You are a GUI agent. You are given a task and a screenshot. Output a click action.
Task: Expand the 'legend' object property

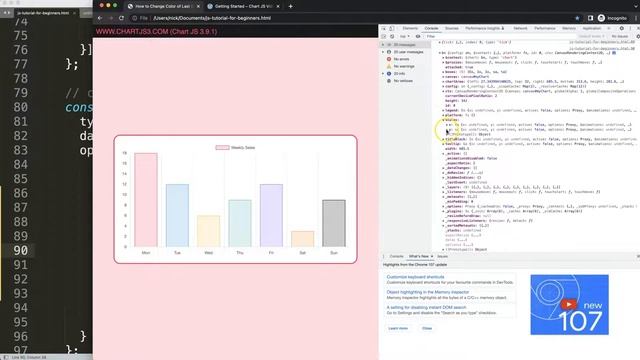pyautogui.click(x=443, y=110)
